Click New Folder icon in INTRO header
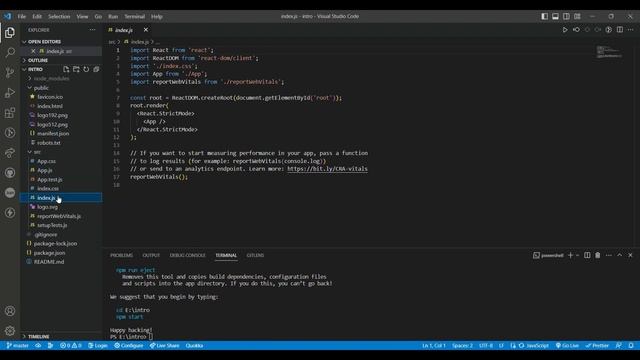Image resolution: width=640 pixels, height=360 pixels. click(76, 69)
